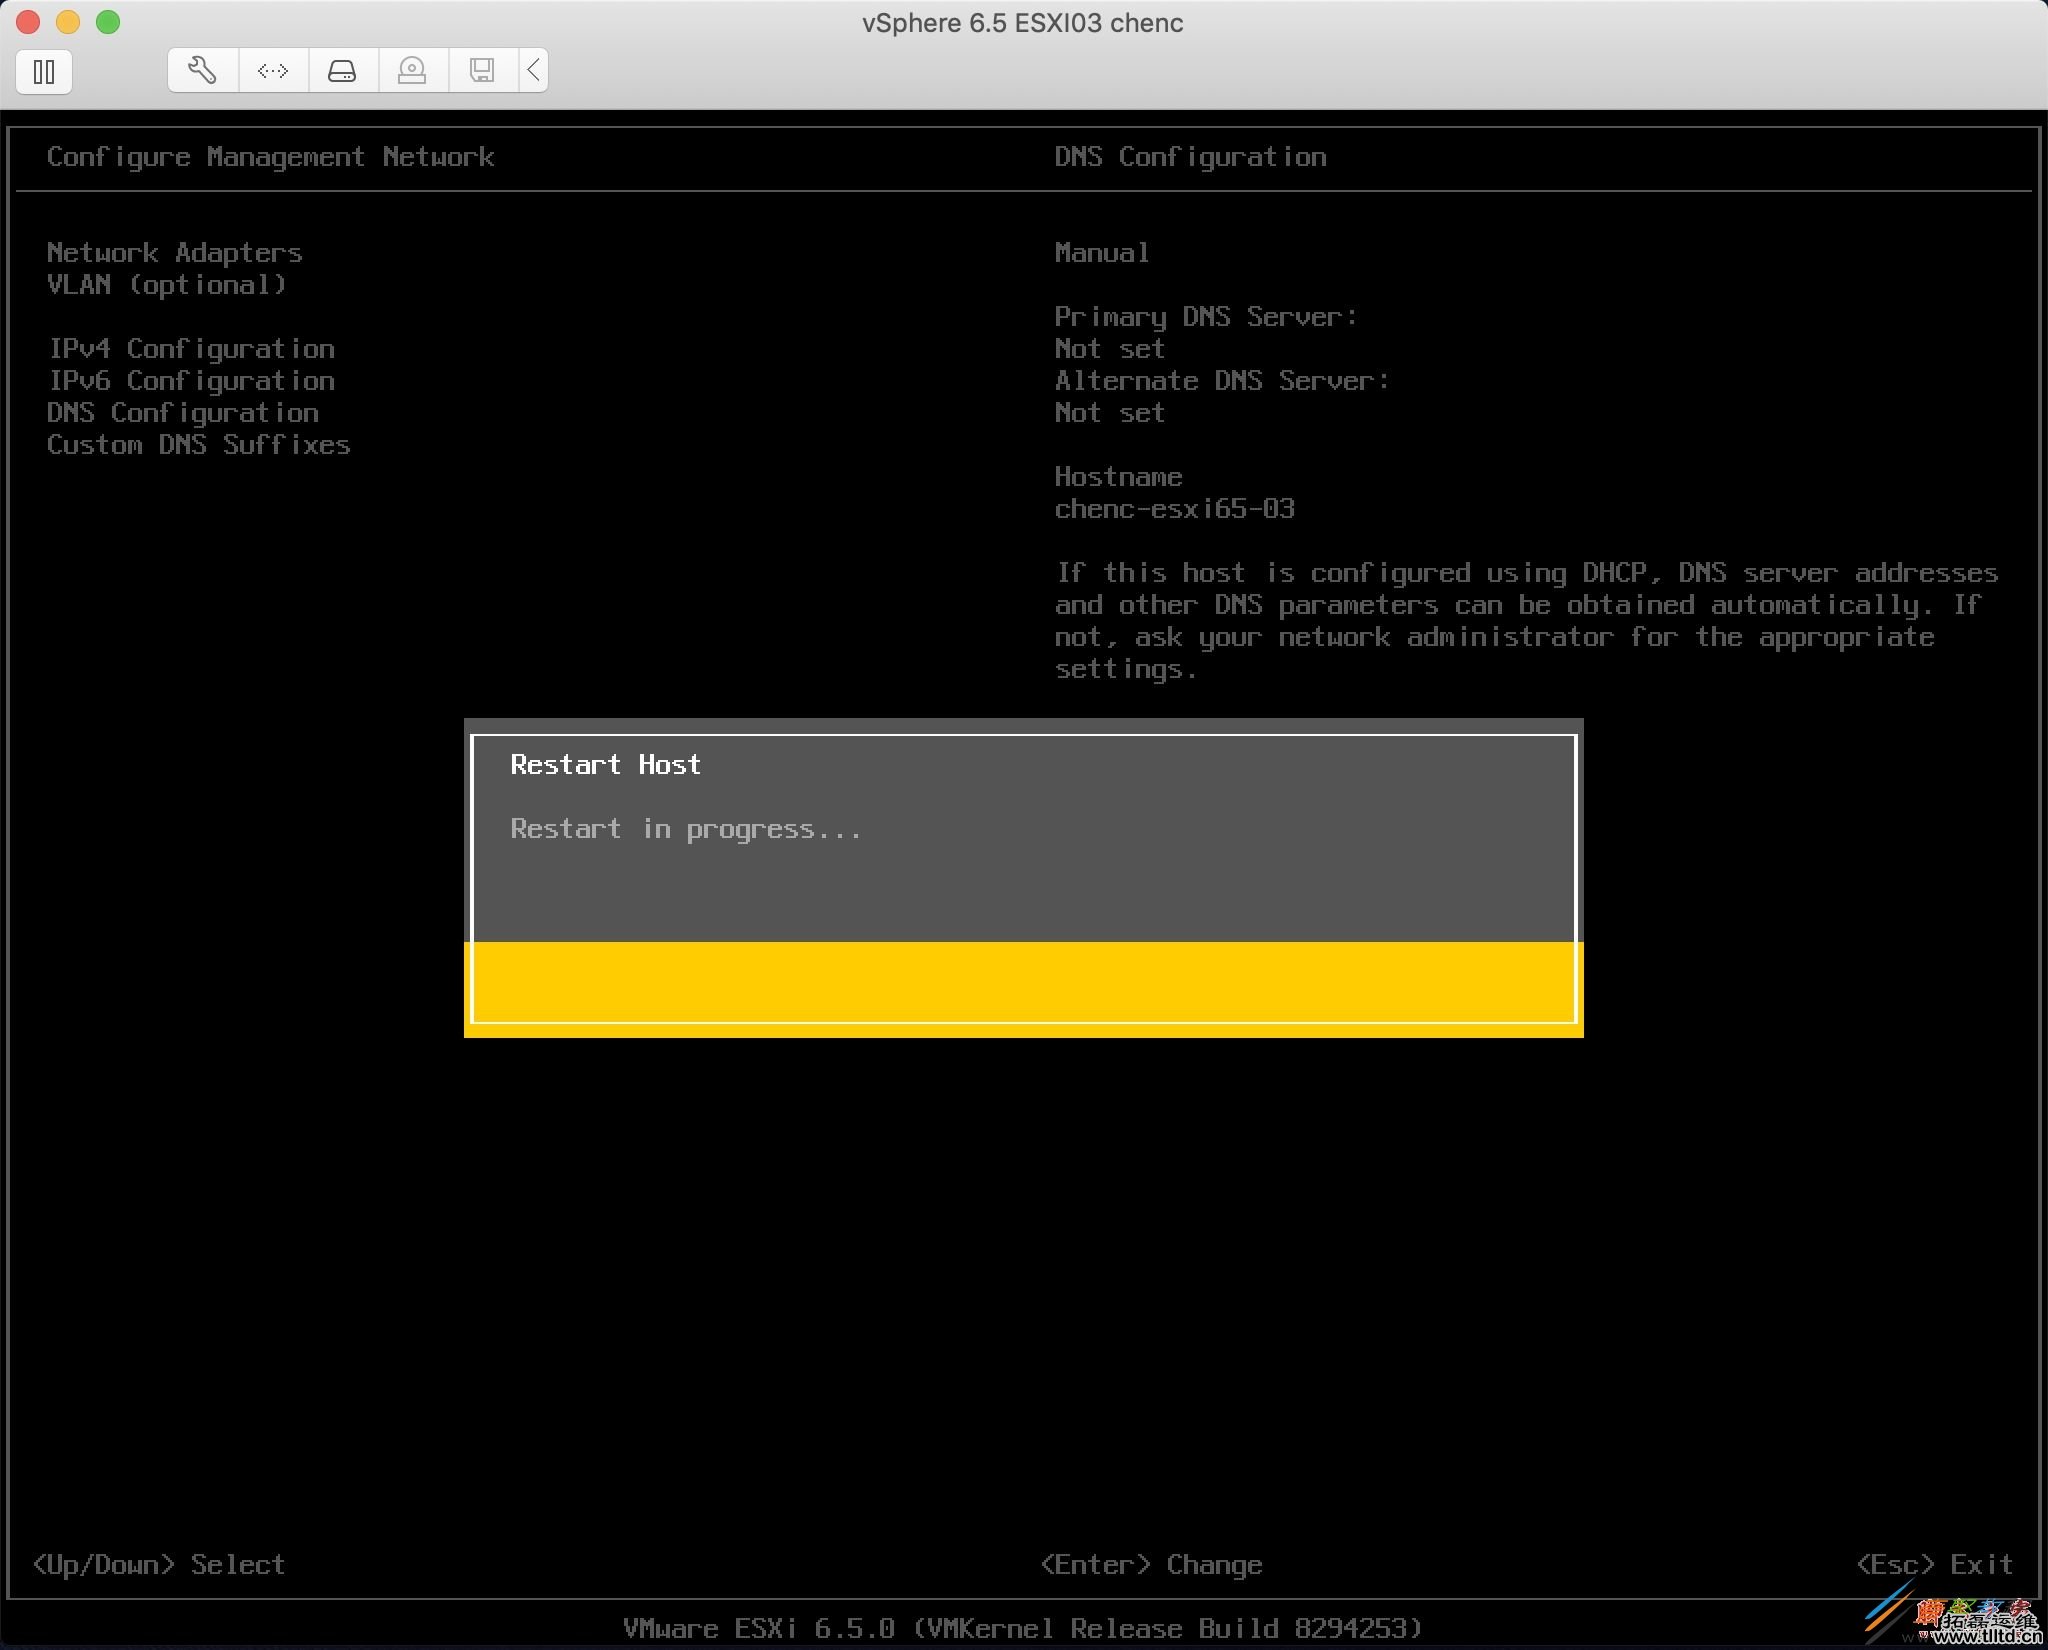This screenshot has width=2048, height=1650.
Task: Click the Configure Management Network header
Action: coord(271,156)
